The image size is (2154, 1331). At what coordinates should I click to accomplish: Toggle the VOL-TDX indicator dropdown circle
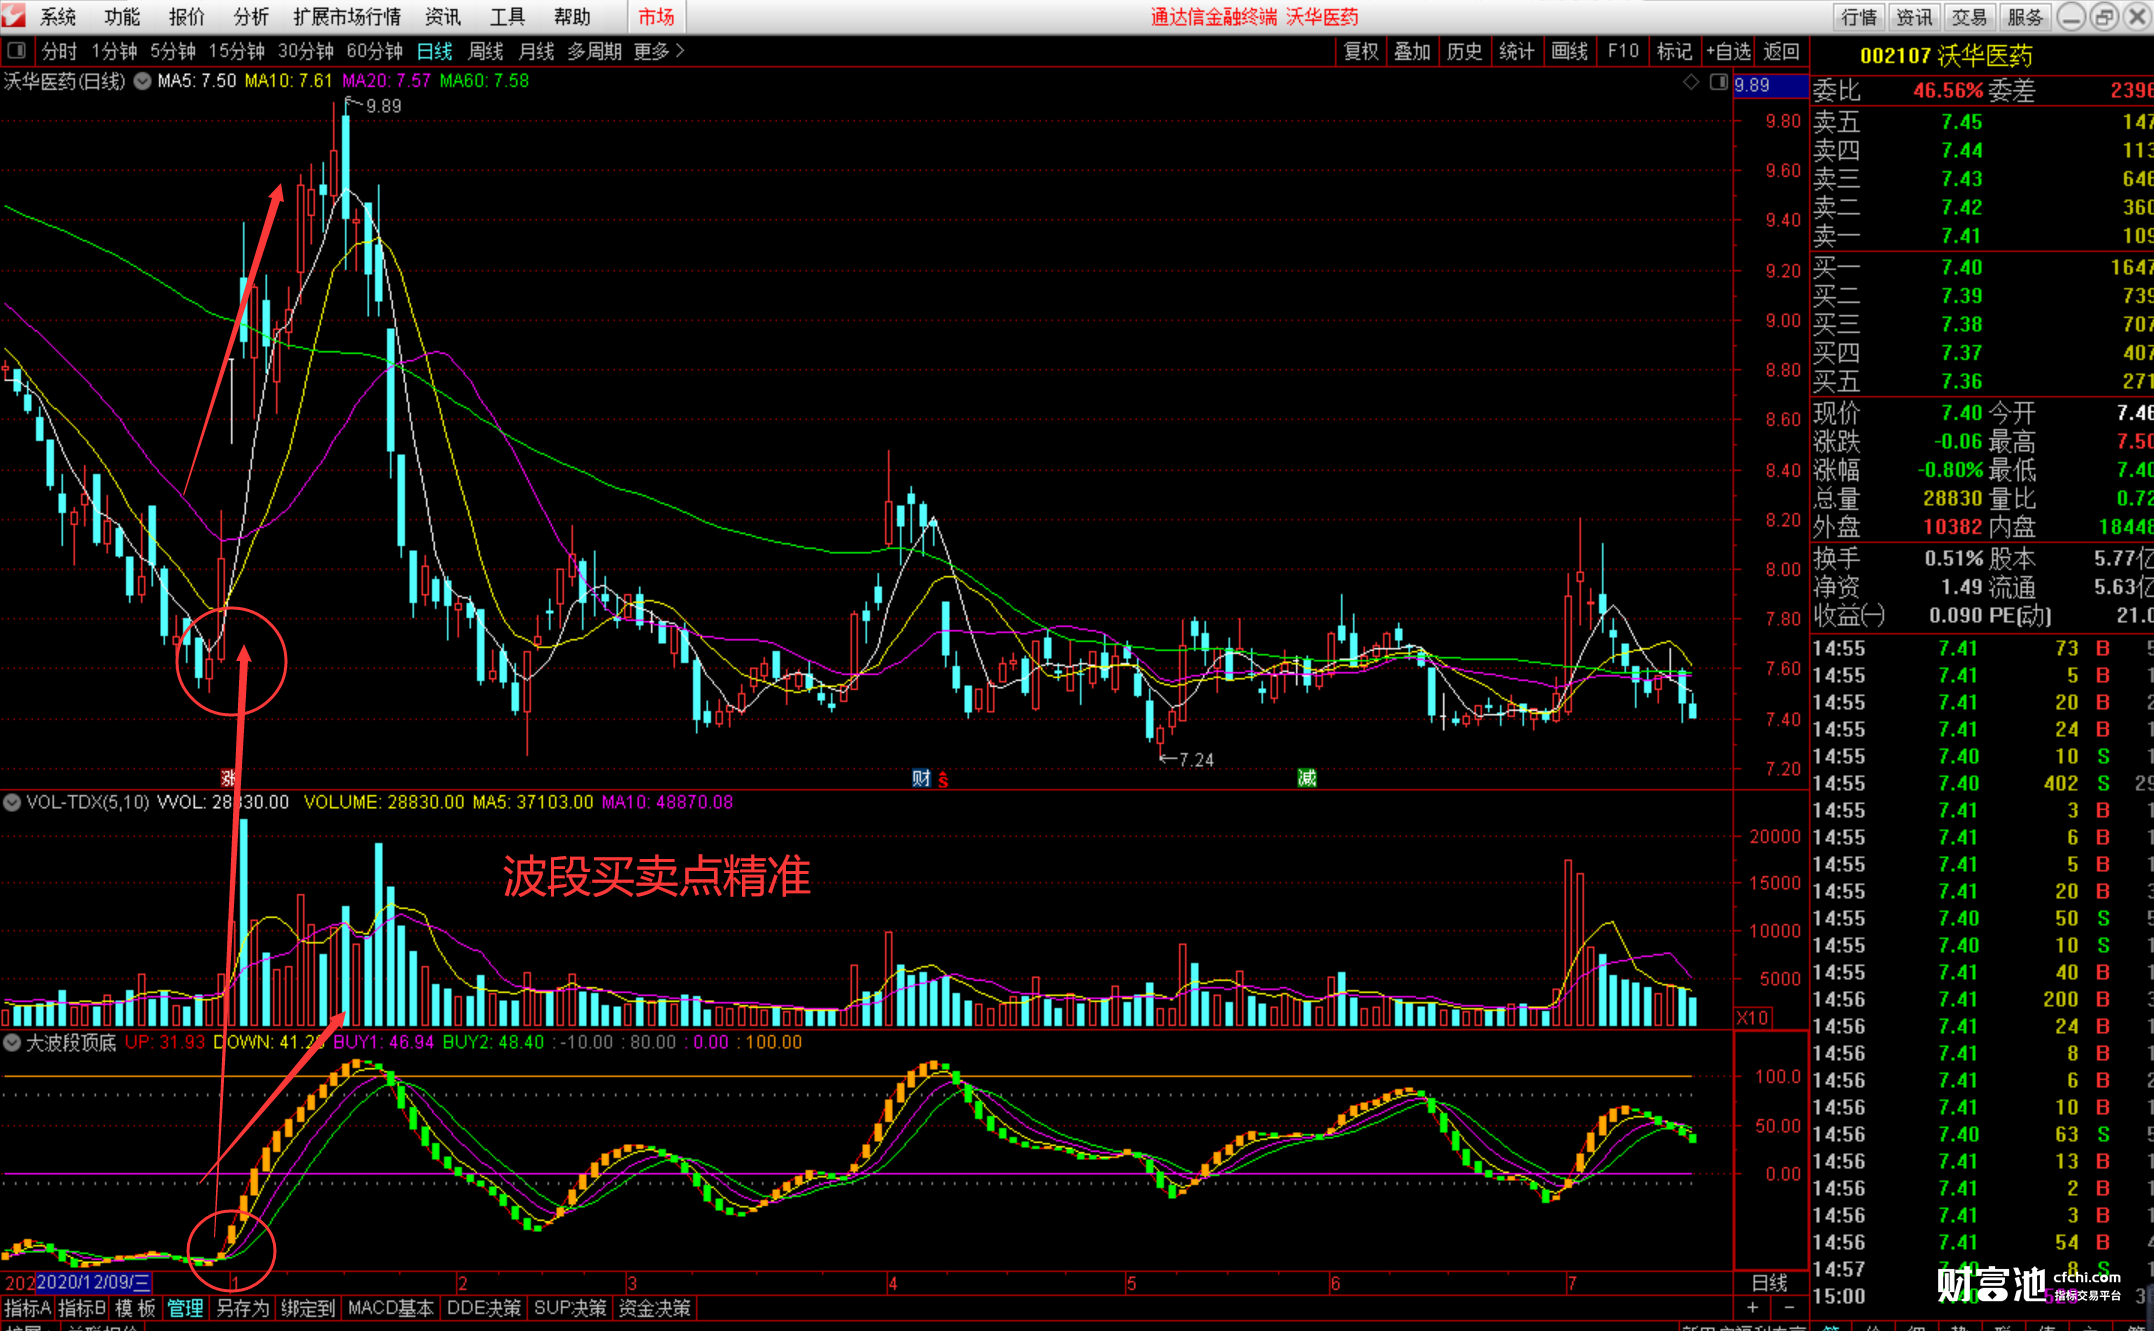pos(12,802)
